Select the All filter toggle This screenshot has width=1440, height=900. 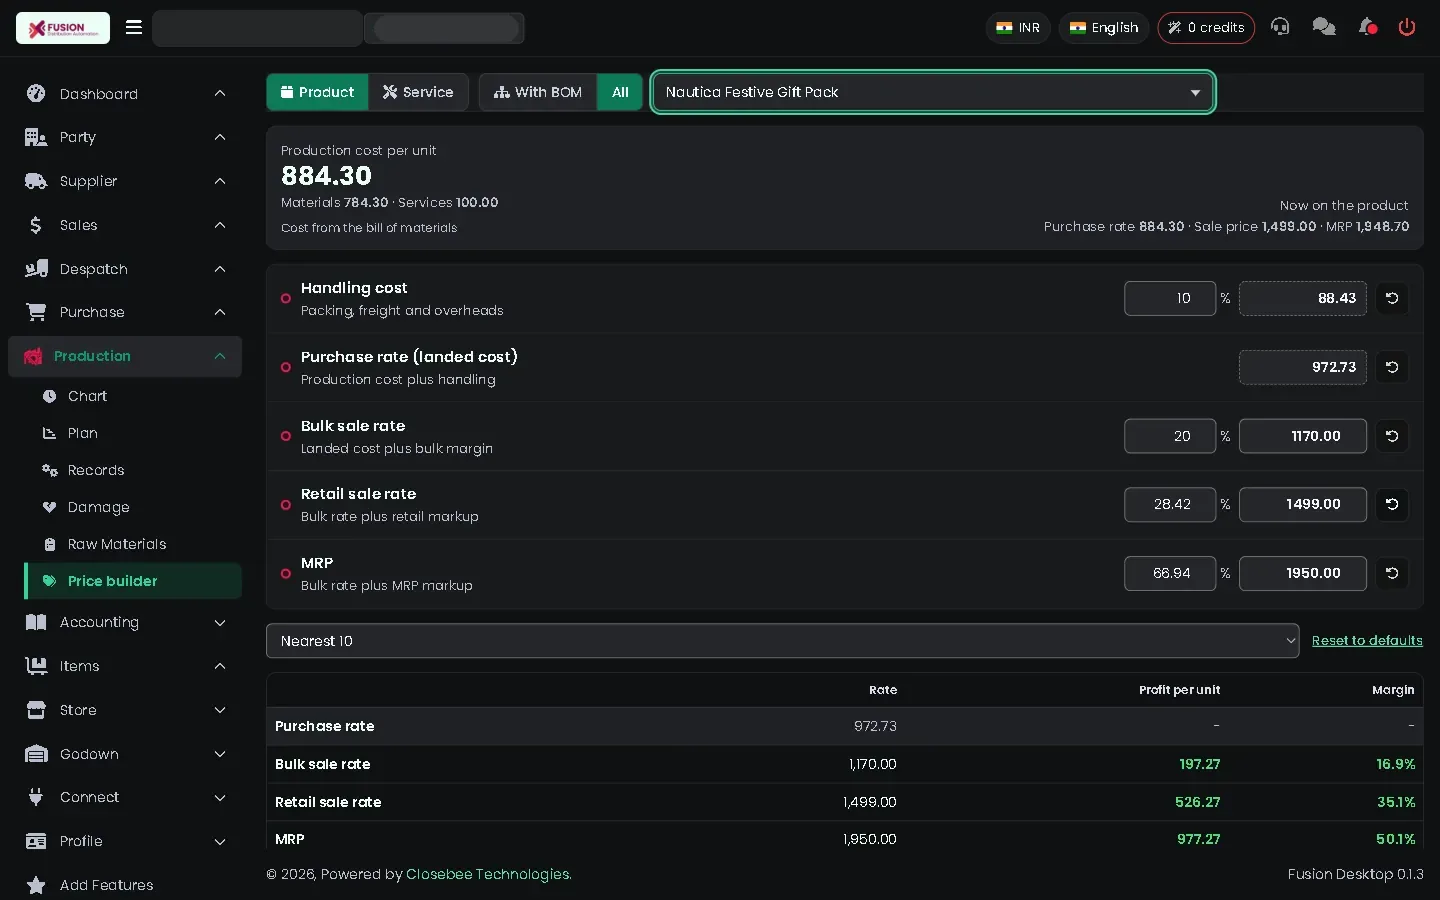coord(620,92)
